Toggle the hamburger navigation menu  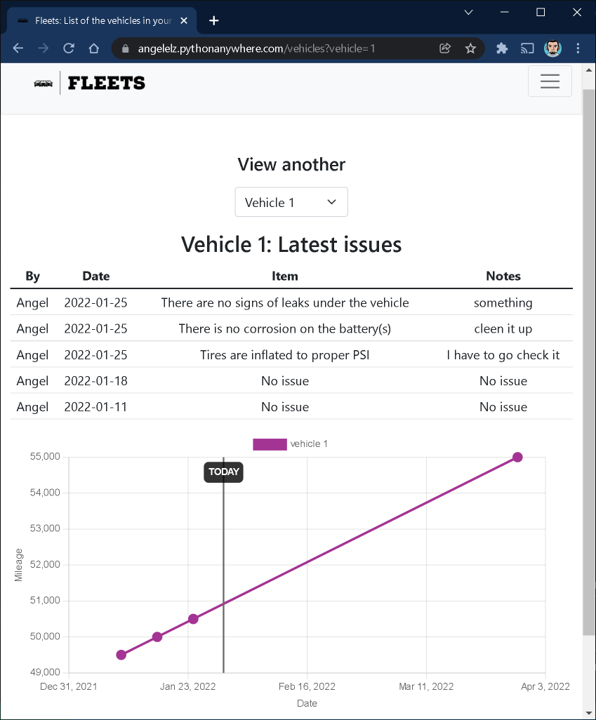(x=550, y=81)
